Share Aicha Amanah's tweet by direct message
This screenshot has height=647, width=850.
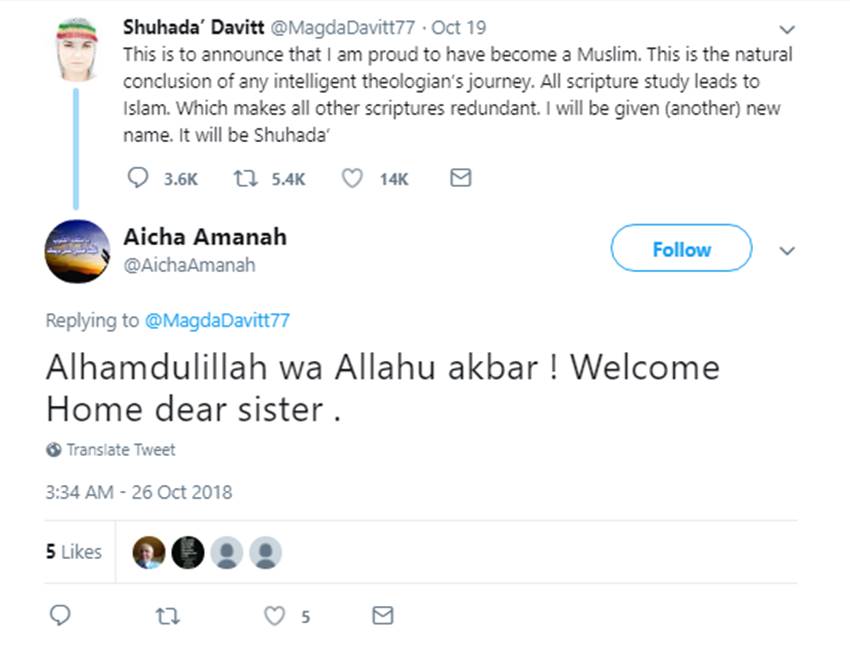382,615
